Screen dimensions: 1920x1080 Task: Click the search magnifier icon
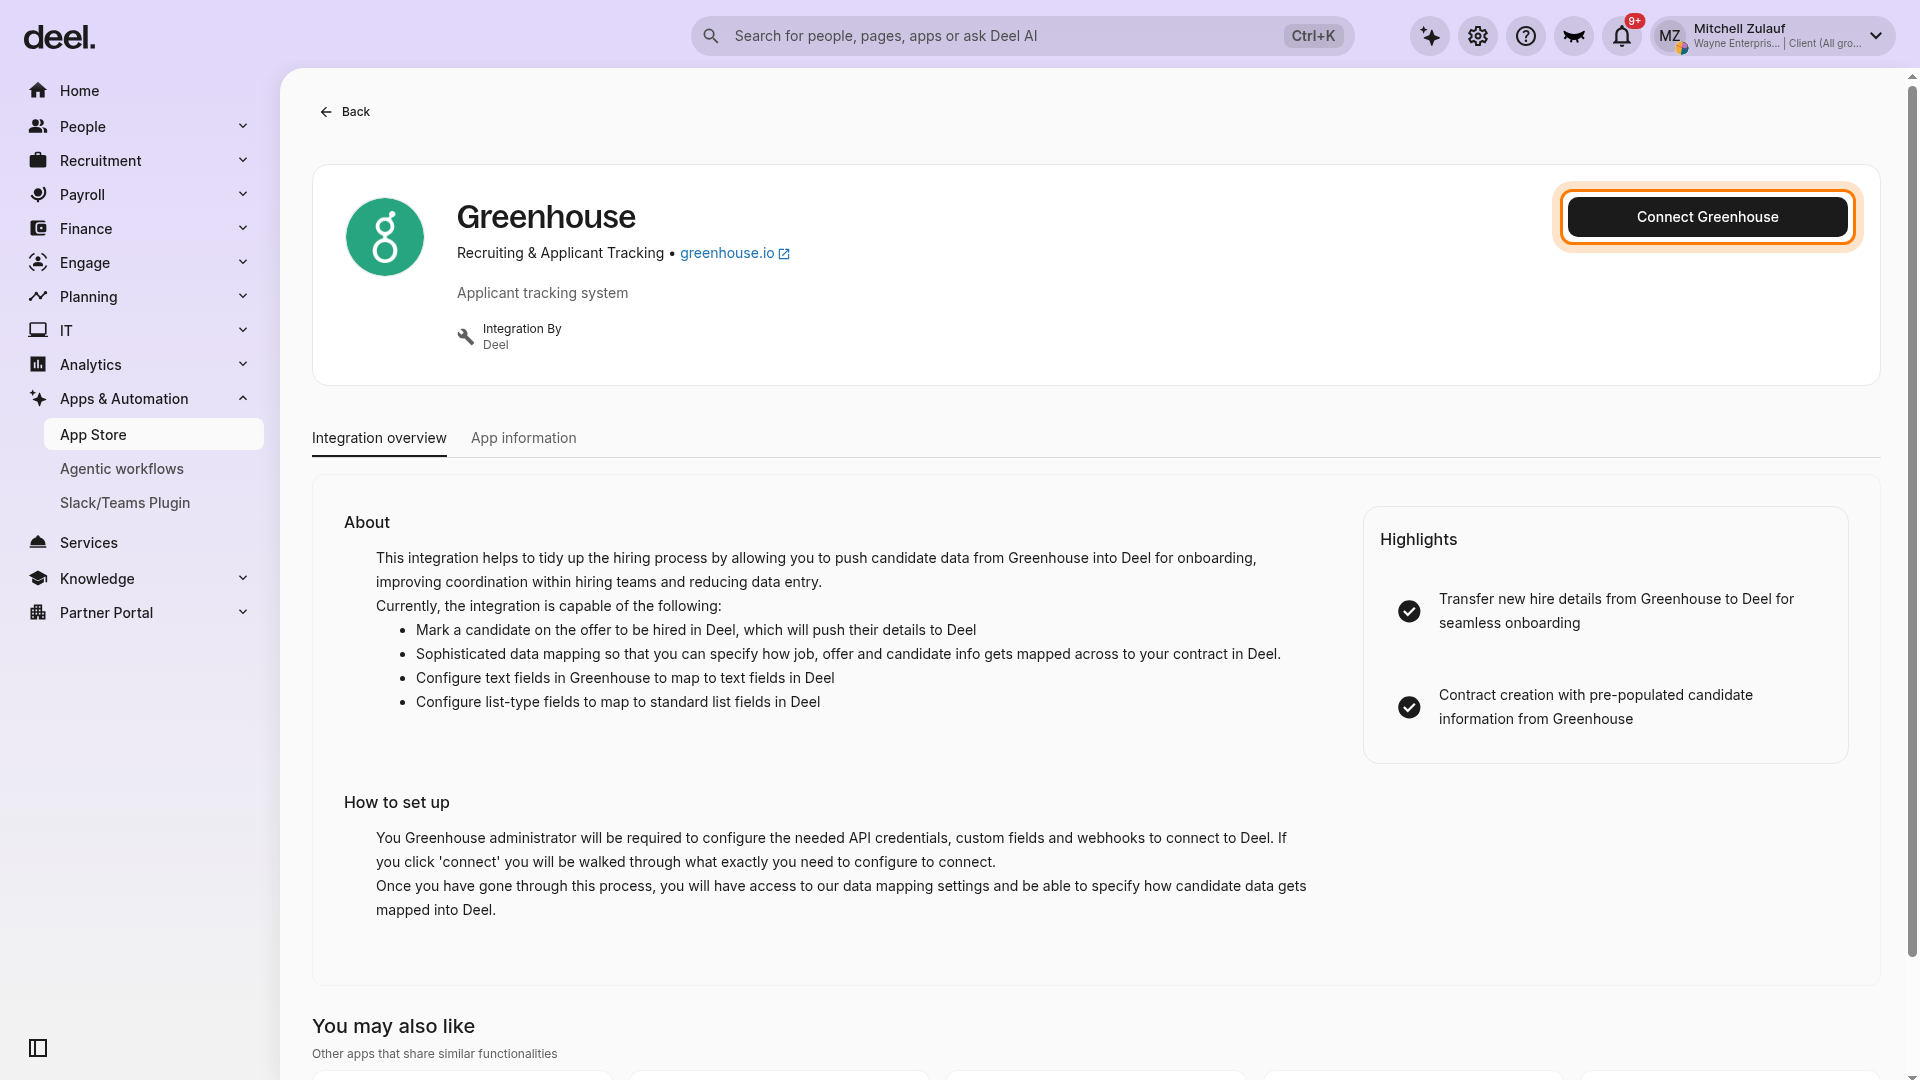point(711,36)
